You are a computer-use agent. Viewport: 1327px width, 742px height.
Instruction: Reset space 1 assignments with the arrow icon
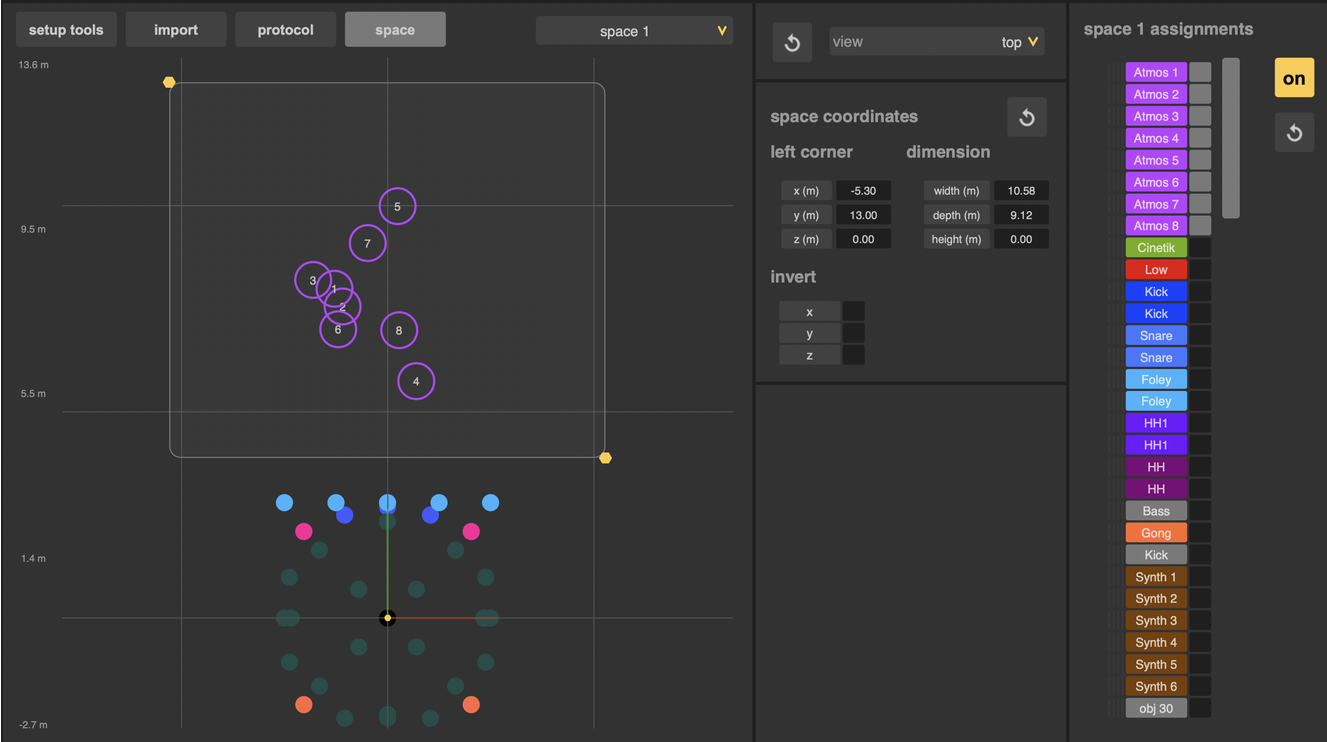tap(1294, 132)
